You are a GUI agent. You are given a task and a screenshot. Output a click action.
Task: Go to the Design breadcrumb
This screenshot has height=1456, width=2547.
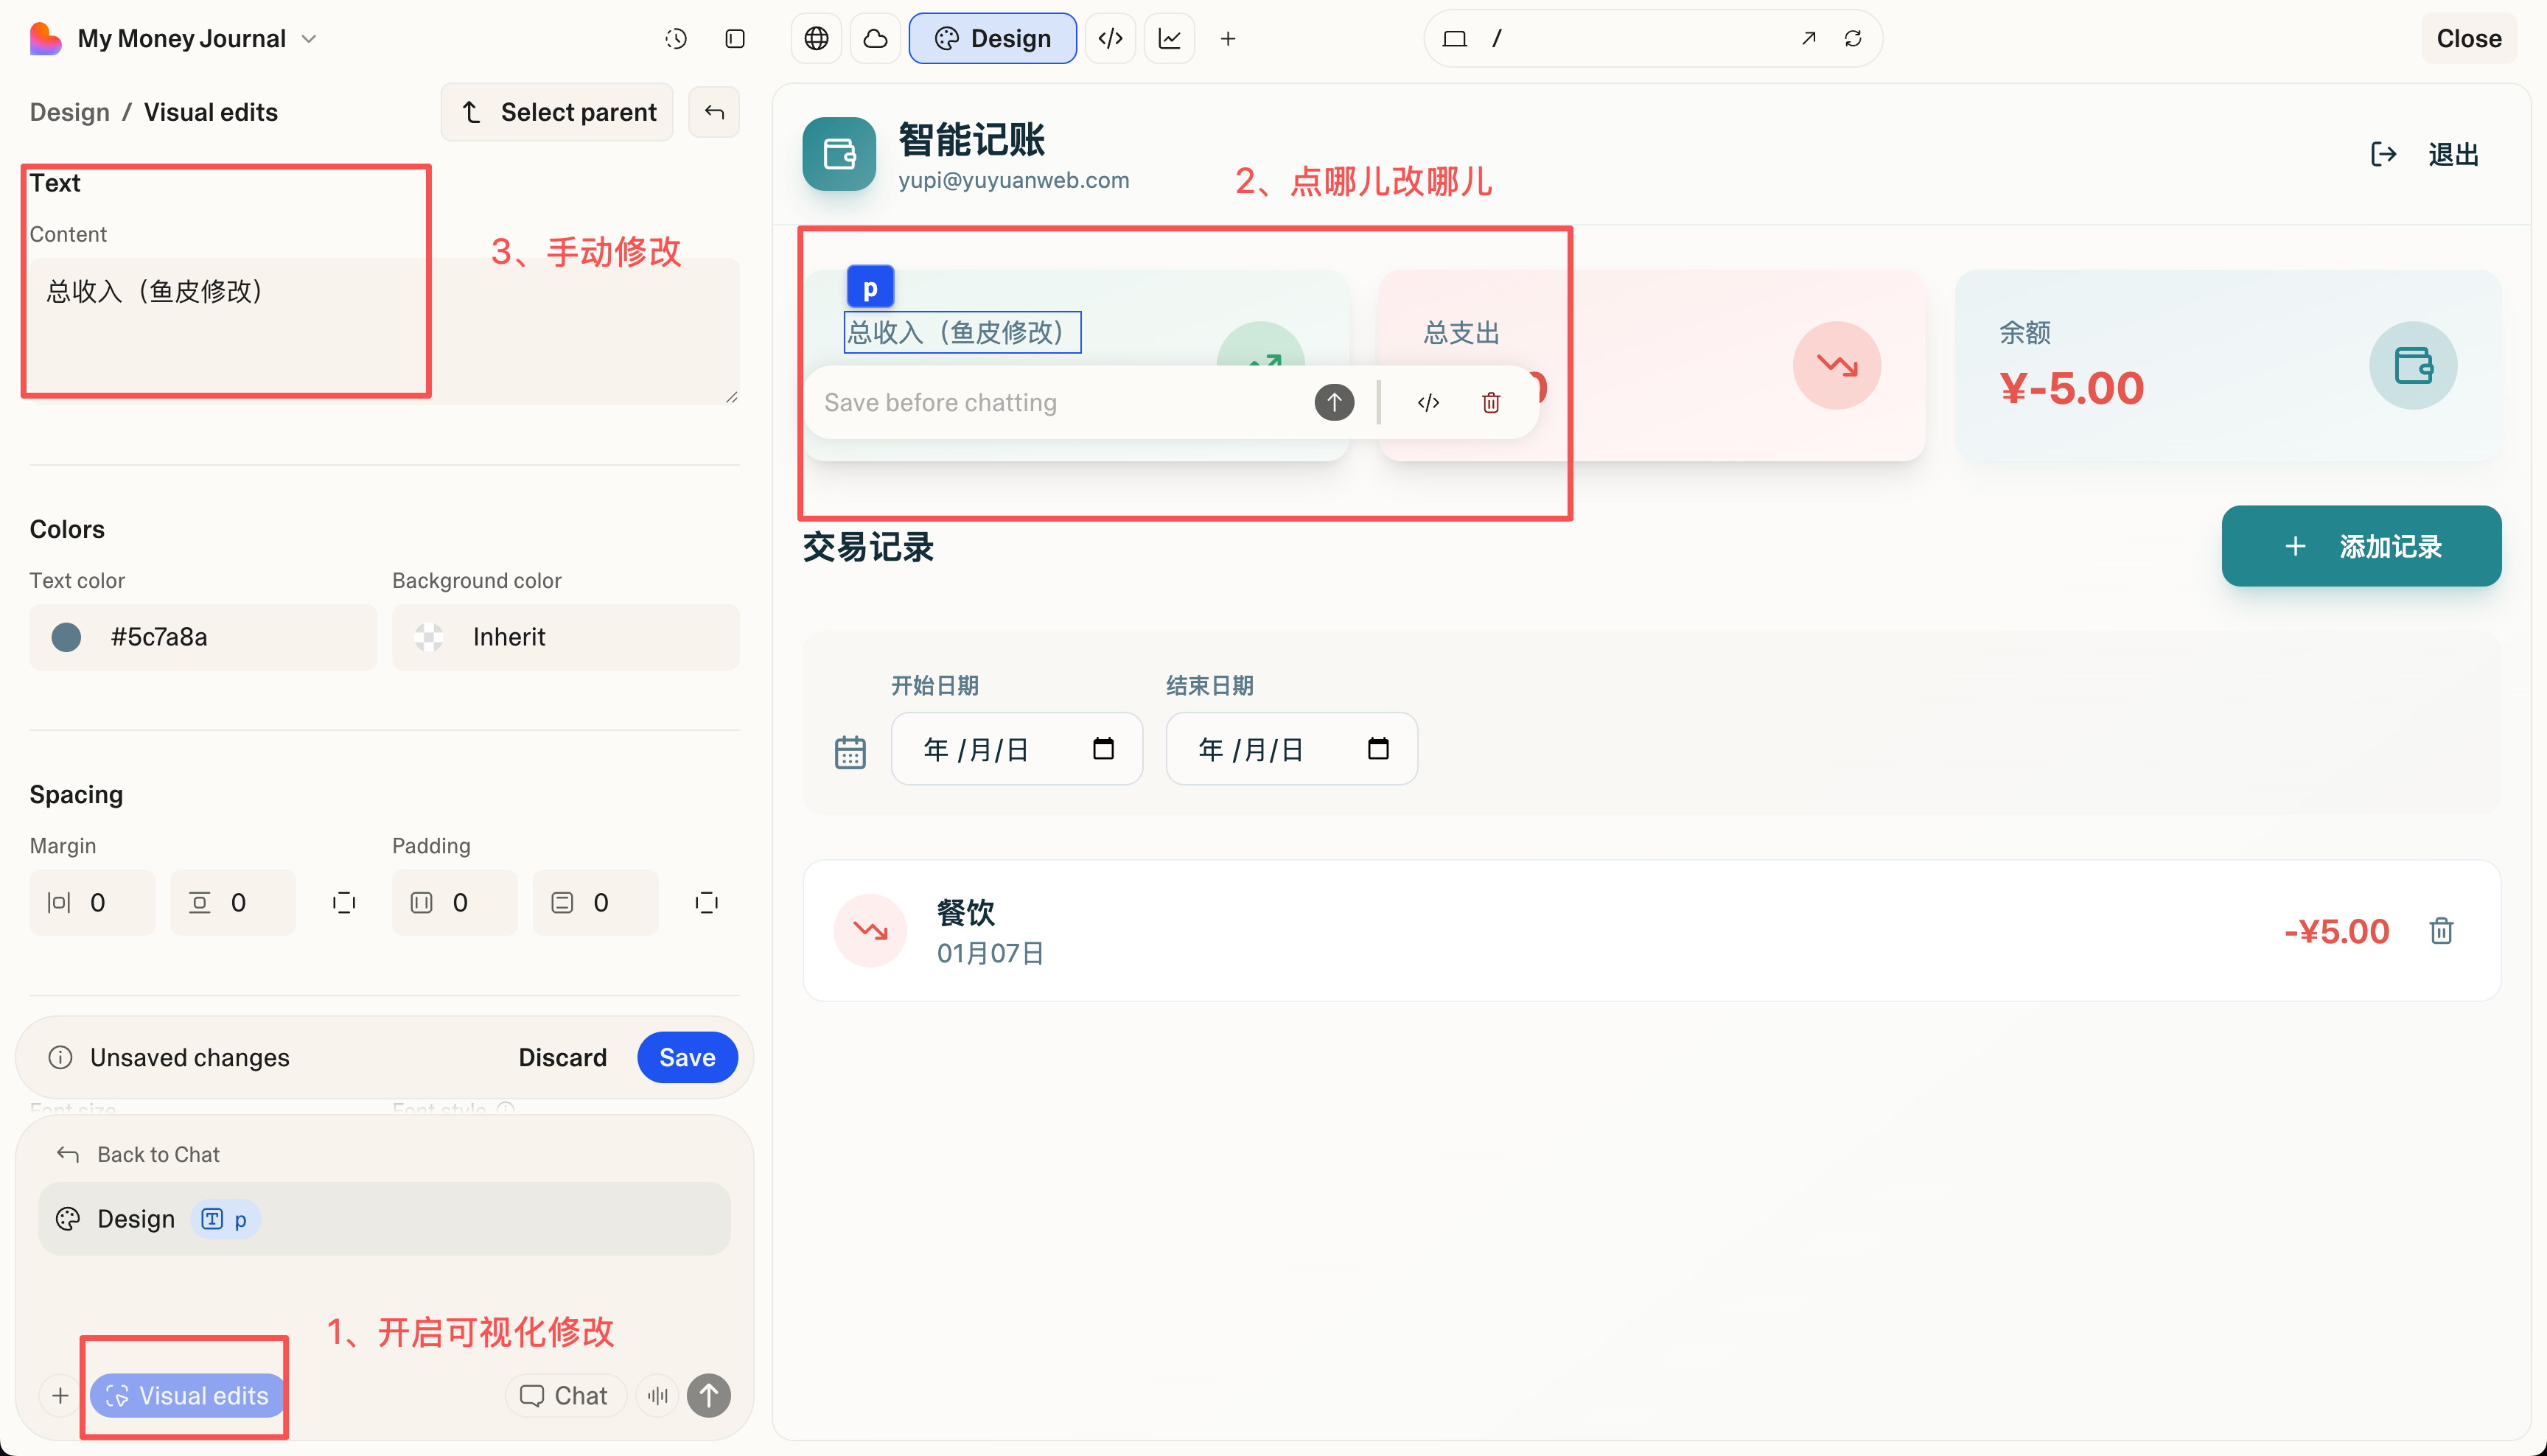tap(69, 112)
